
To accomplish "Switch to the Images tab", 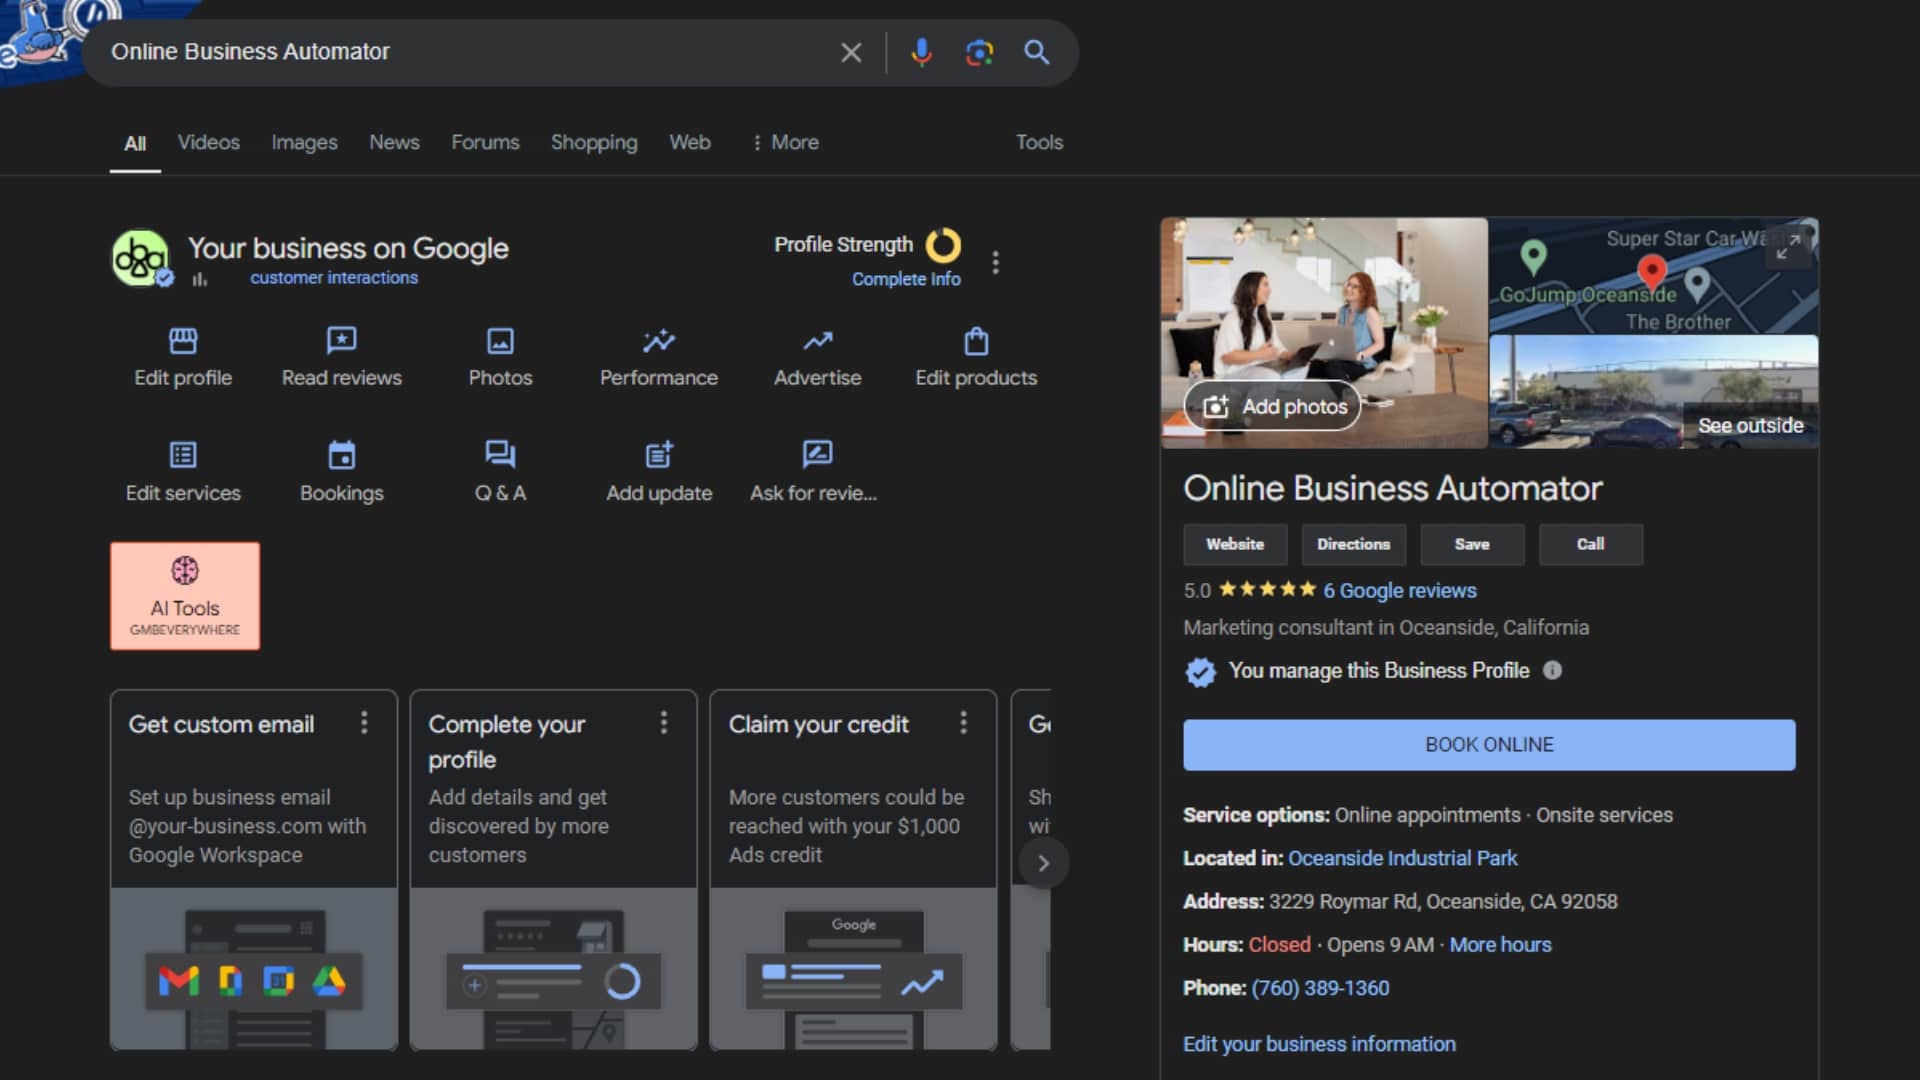I will (304, 143).
